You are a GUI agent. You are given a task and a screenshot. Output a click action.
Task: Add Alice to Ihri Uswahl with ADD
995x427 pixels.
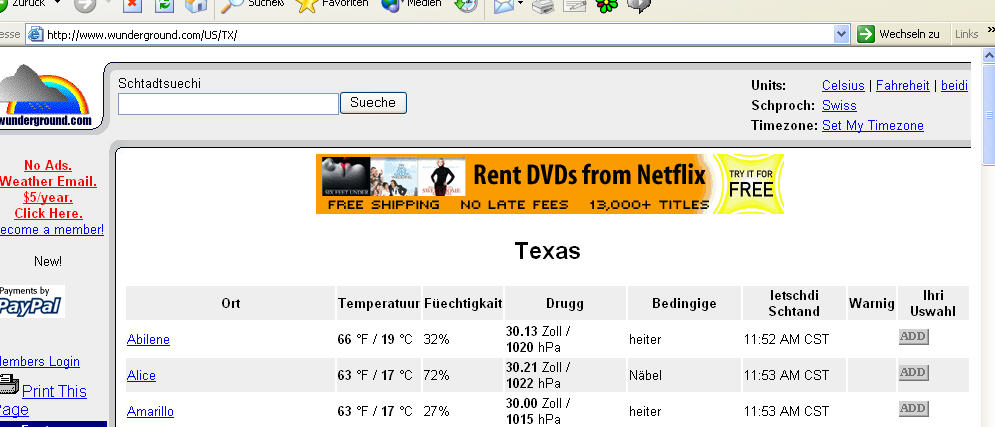[914, 372]
